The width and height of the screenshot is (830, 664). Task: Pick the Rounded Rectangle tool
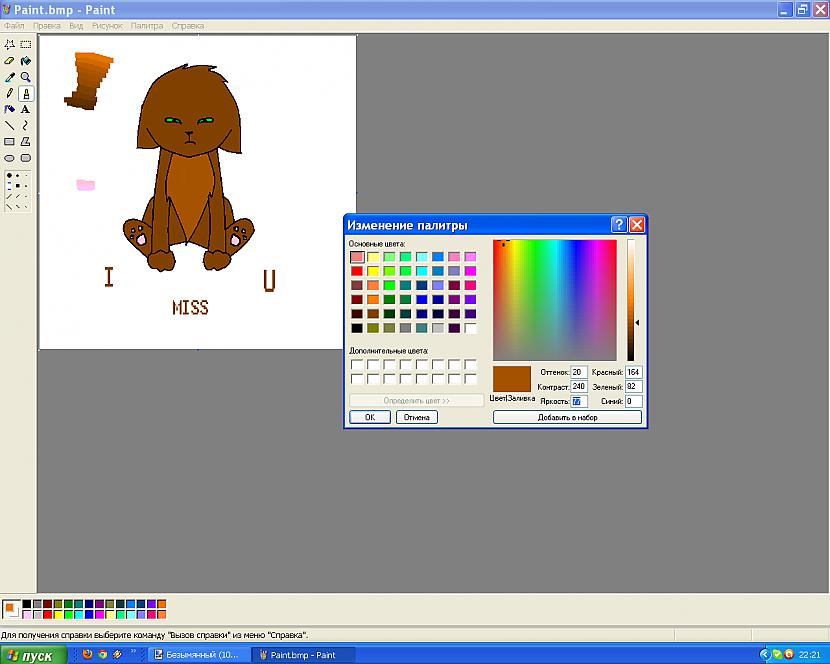(25, 158)
